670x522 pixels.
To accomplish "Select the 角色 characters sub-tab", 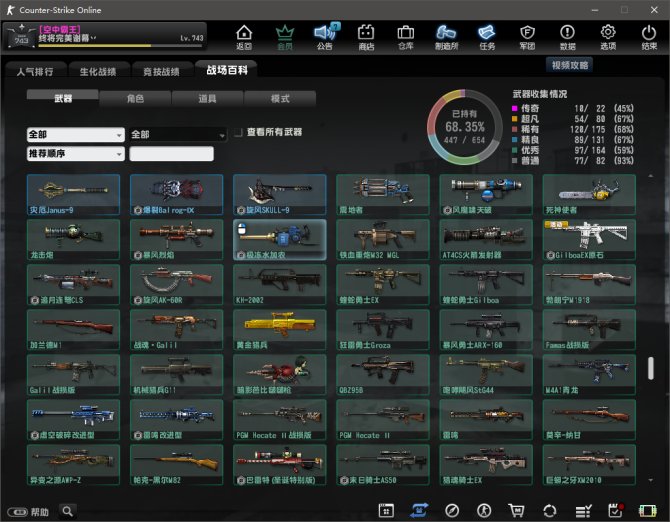I will [x=135, y=98].
